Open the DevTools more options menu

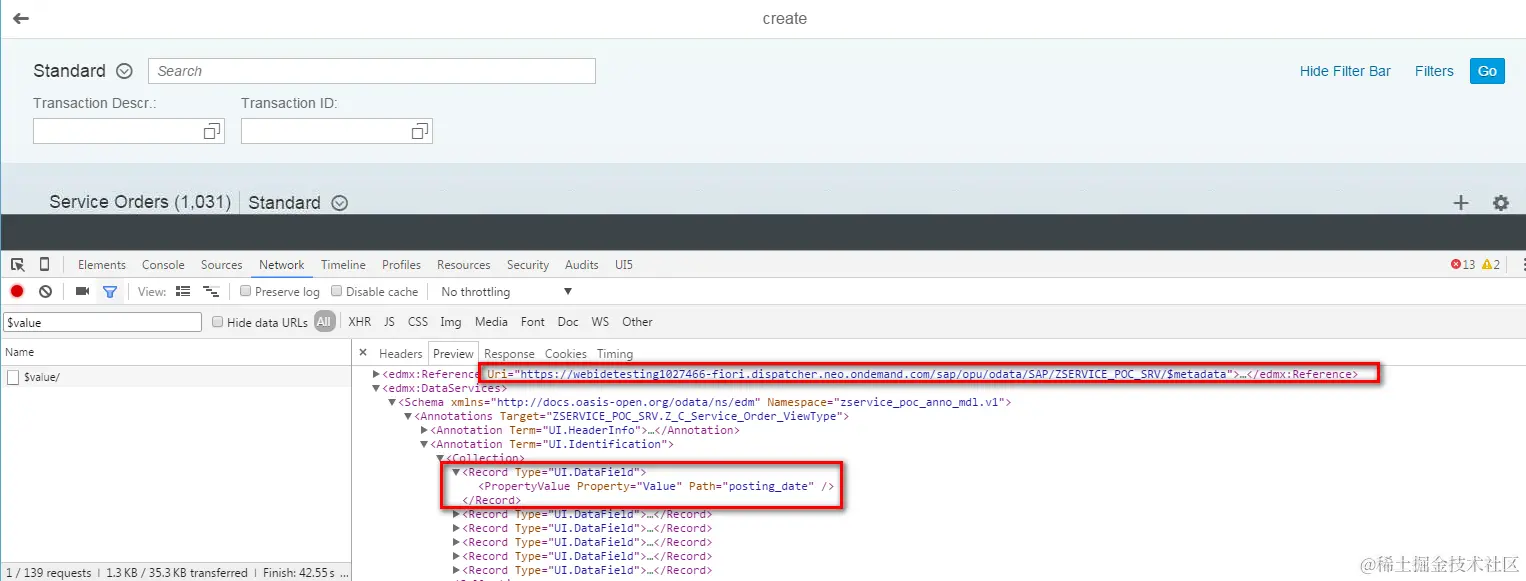[1523, 265]
